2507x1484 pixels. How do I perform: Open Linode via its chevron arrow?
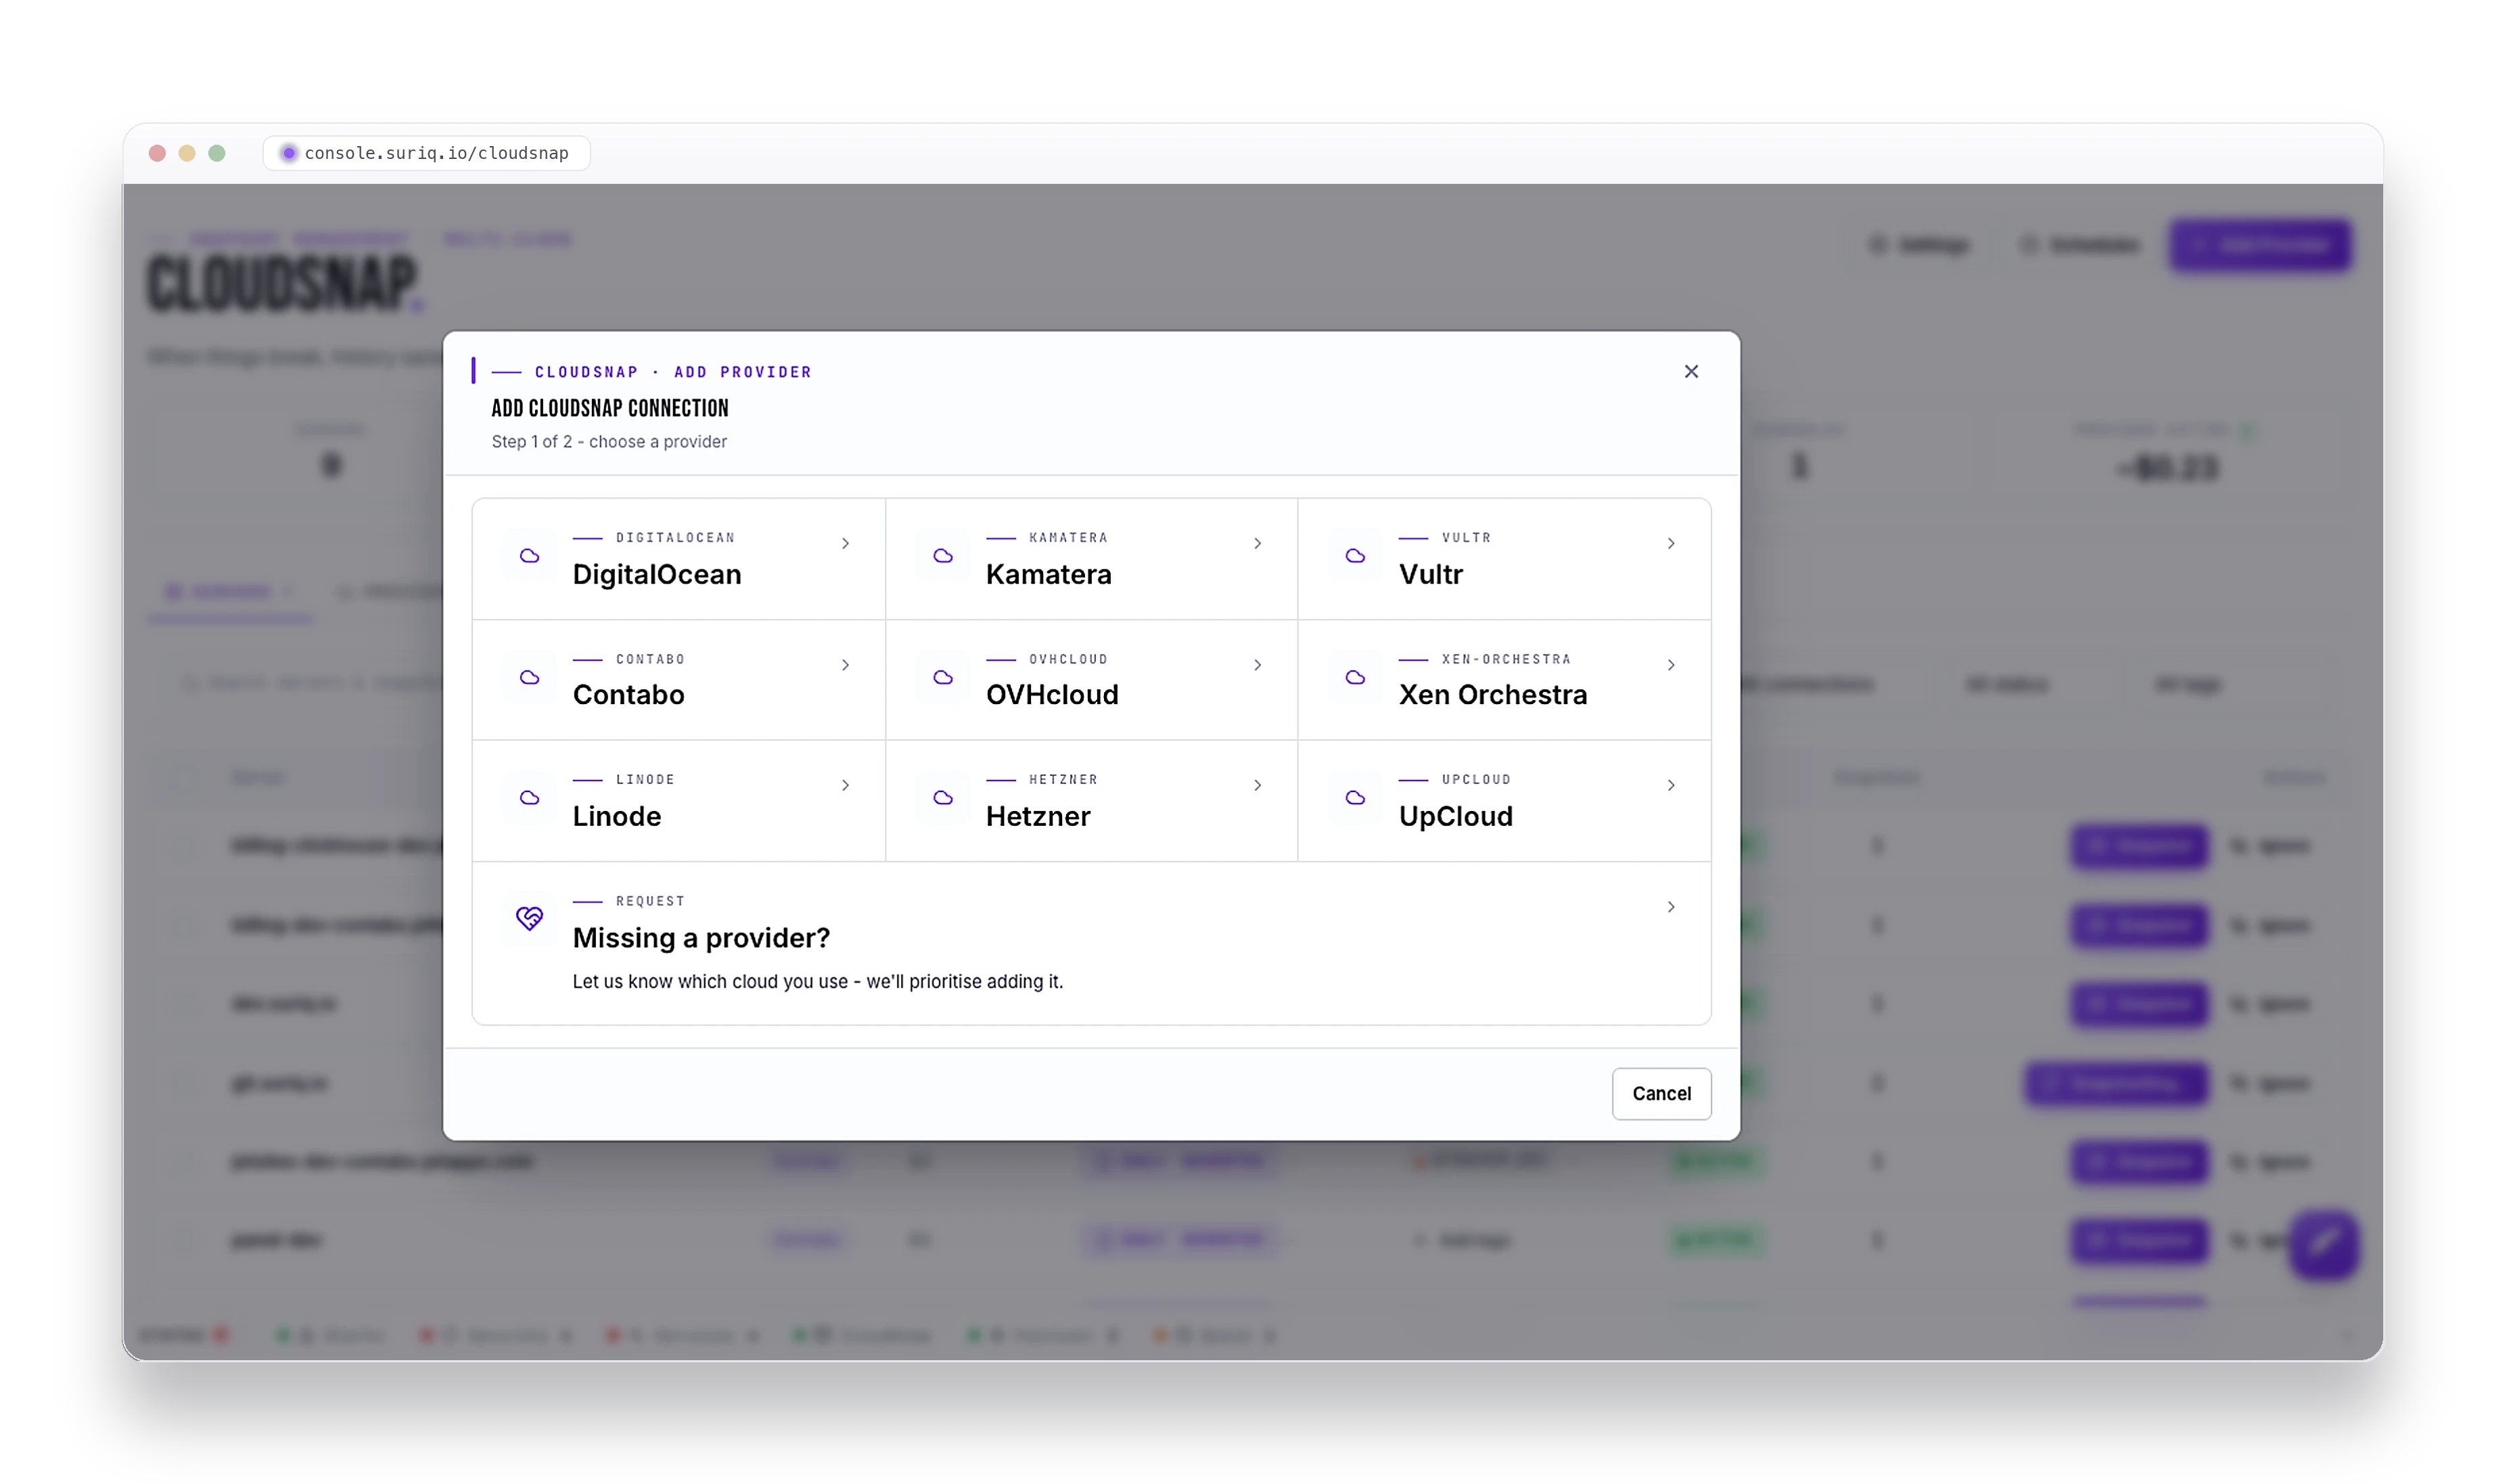click(x=845, y=786)
